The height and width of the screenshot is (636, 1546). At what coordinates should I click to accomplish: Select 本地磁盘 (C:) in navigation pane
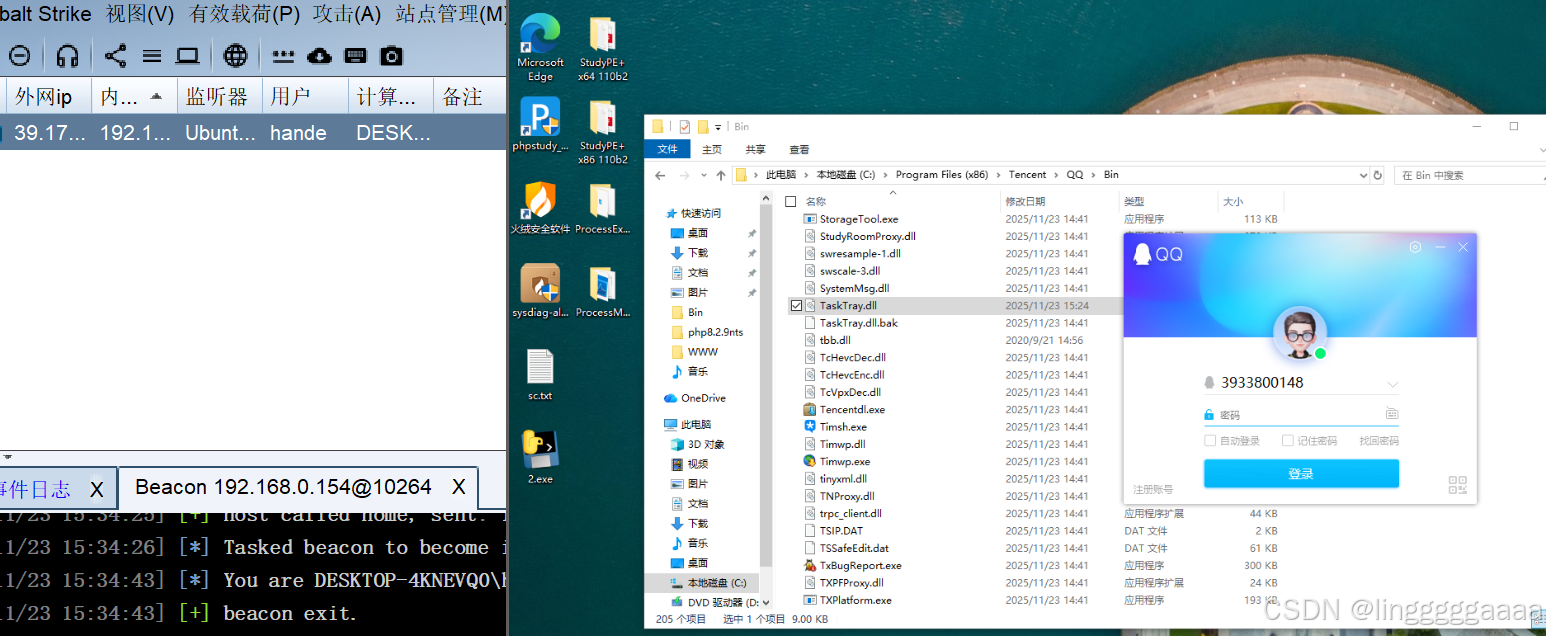(x=716, y=583)
